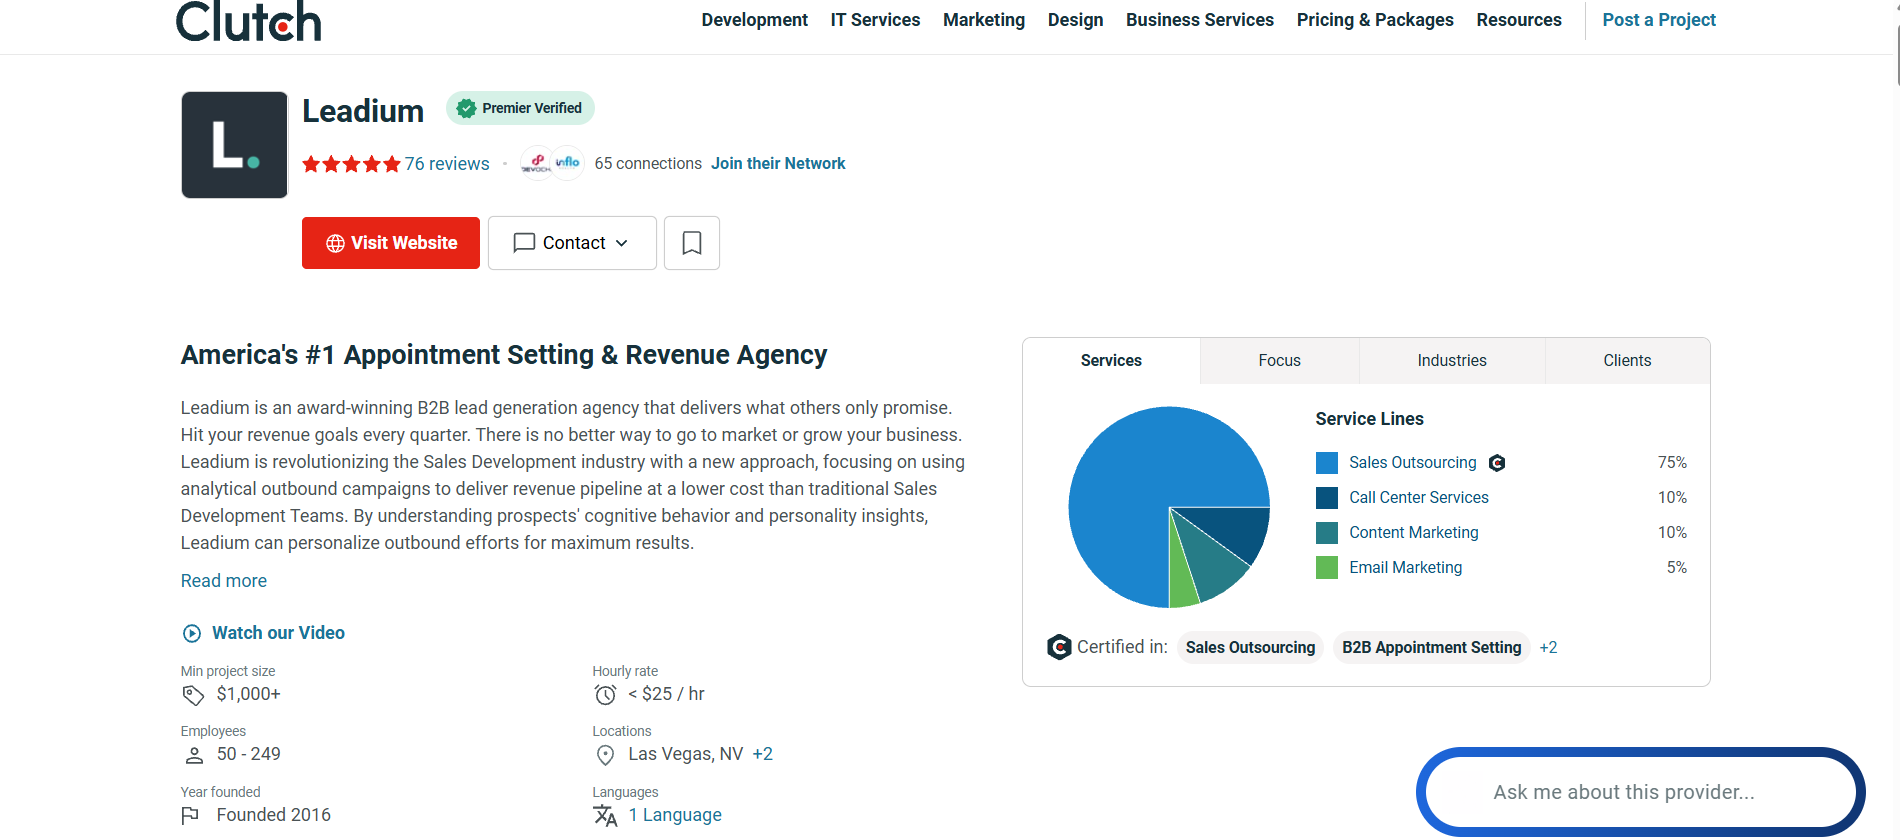Open the Business Services menu
1900x840 pixels.
coord(1200,20)
